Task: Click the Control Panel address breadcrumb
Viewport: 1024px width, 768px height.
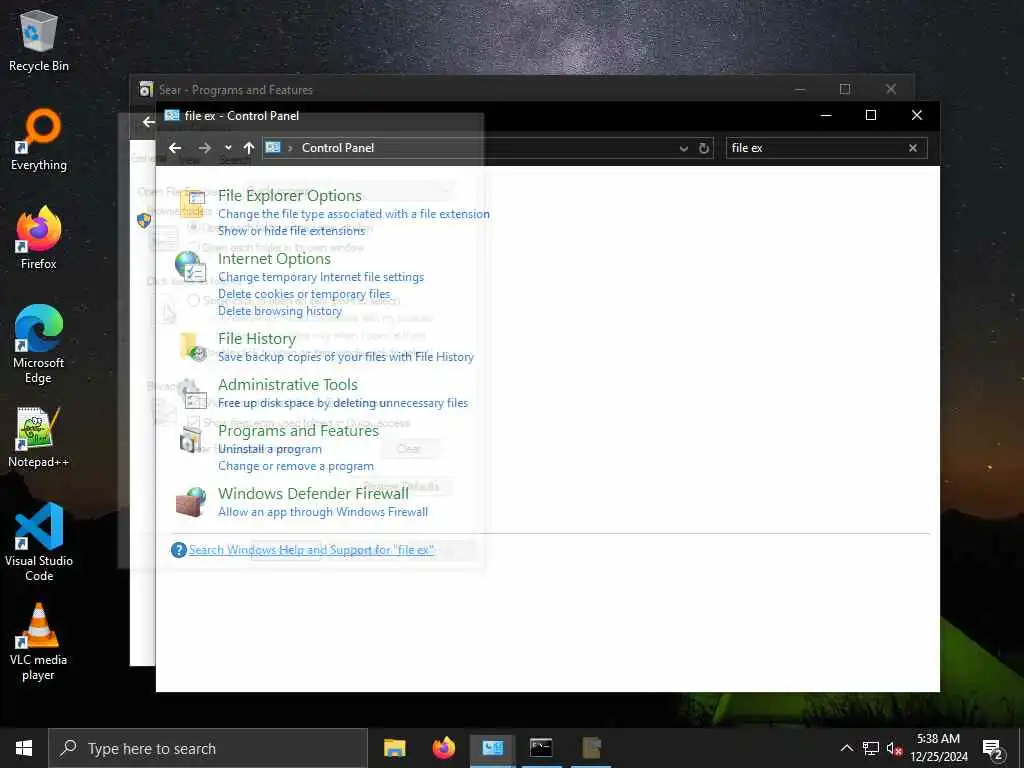Action: (338, 148)
